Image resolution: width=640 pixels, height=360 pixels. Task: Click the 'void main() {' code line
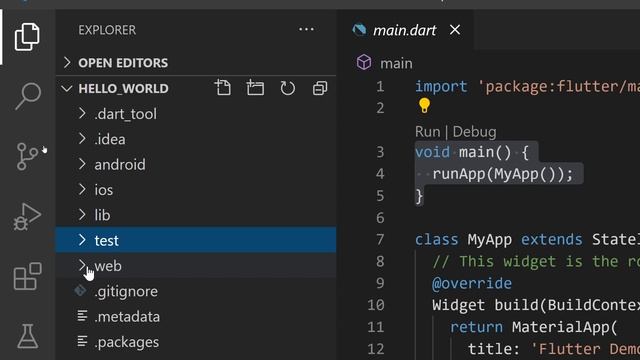[472, 152]
